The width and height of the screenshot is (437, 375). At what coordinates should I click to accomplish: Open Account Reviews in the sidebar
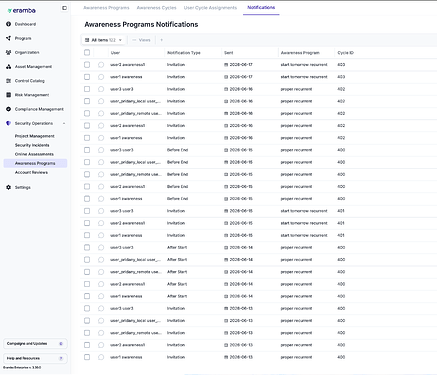[x=31, y=172]
